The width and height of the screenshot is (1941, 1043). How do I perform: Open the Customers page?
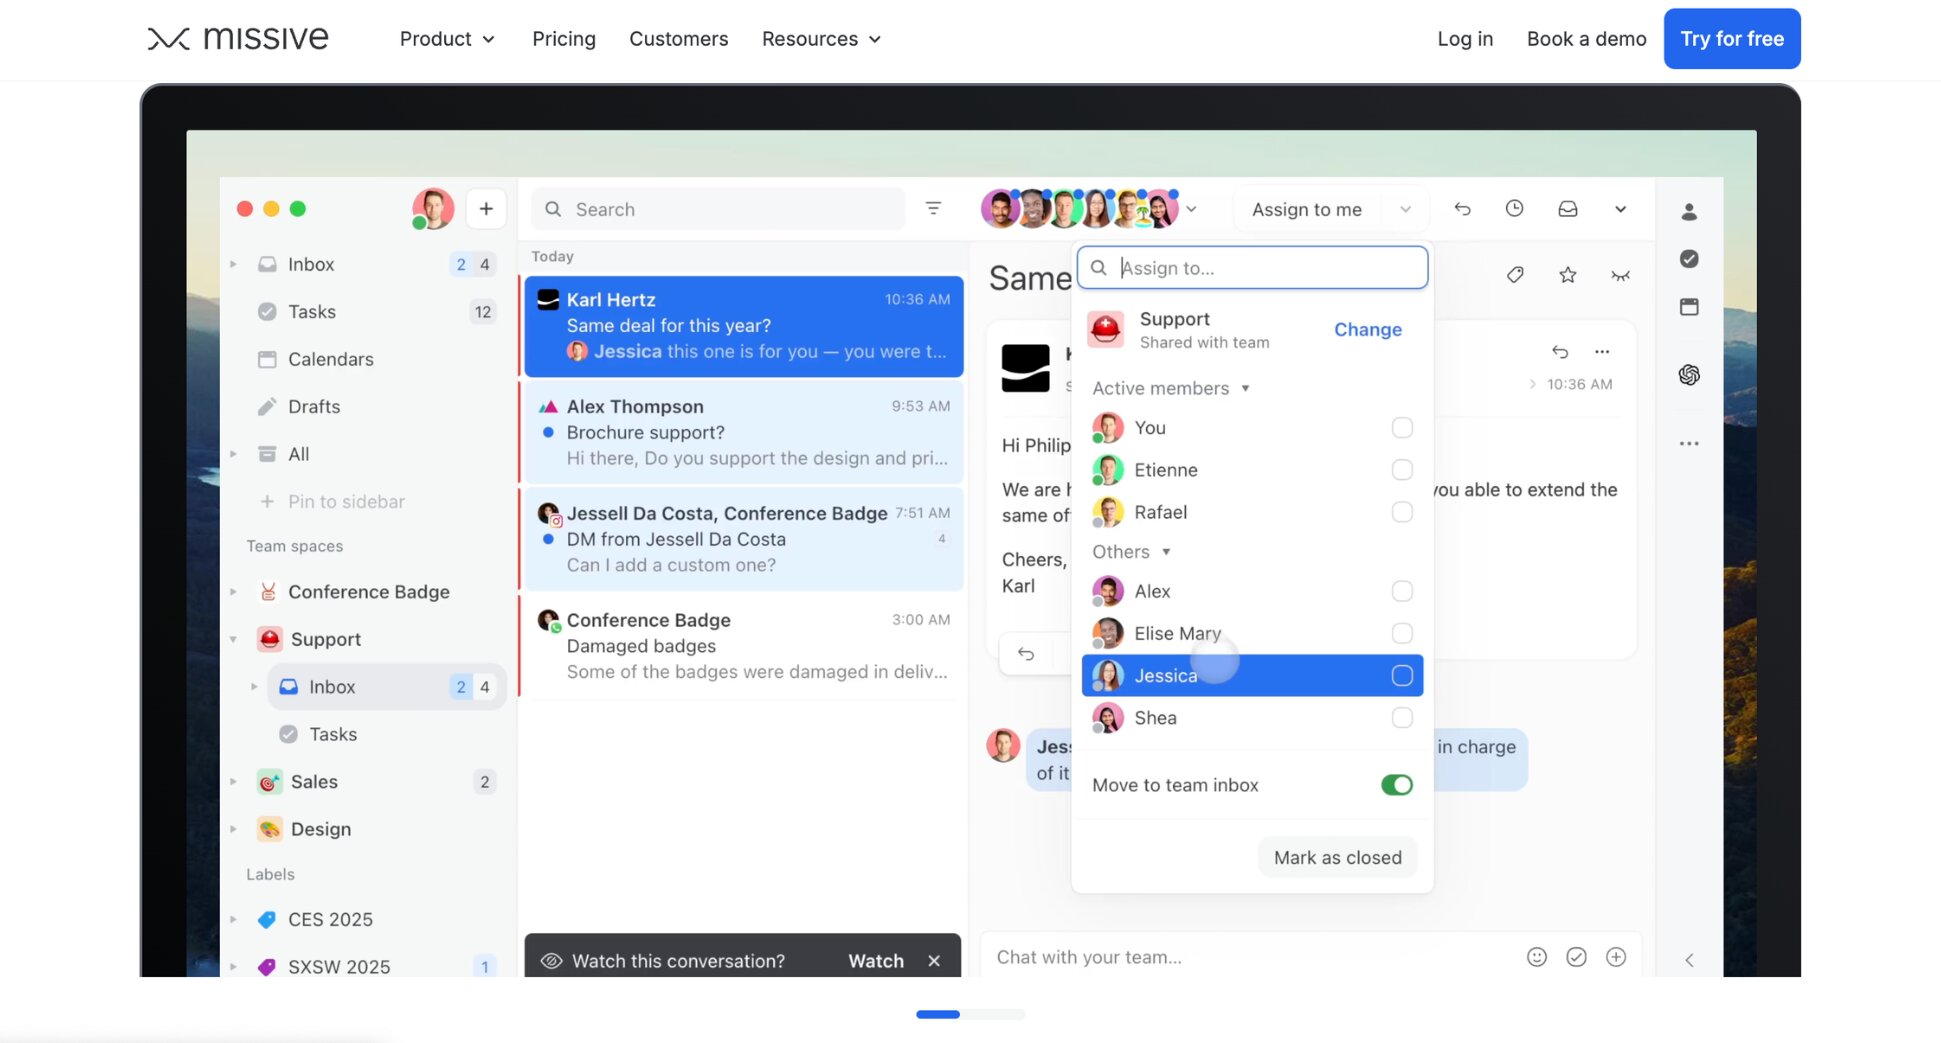(679, 39)
